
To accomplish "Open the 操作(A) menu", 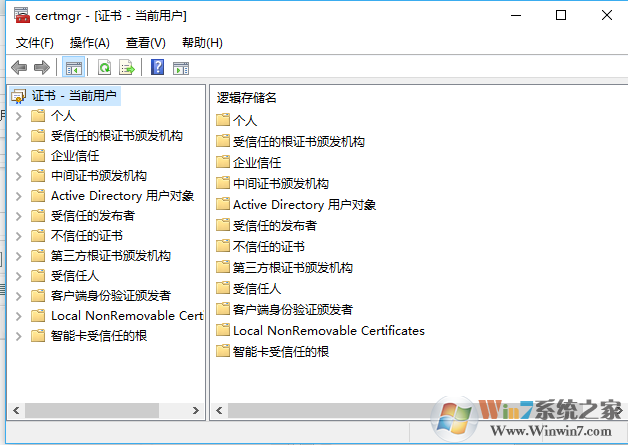I will click(x=90, y=42).
